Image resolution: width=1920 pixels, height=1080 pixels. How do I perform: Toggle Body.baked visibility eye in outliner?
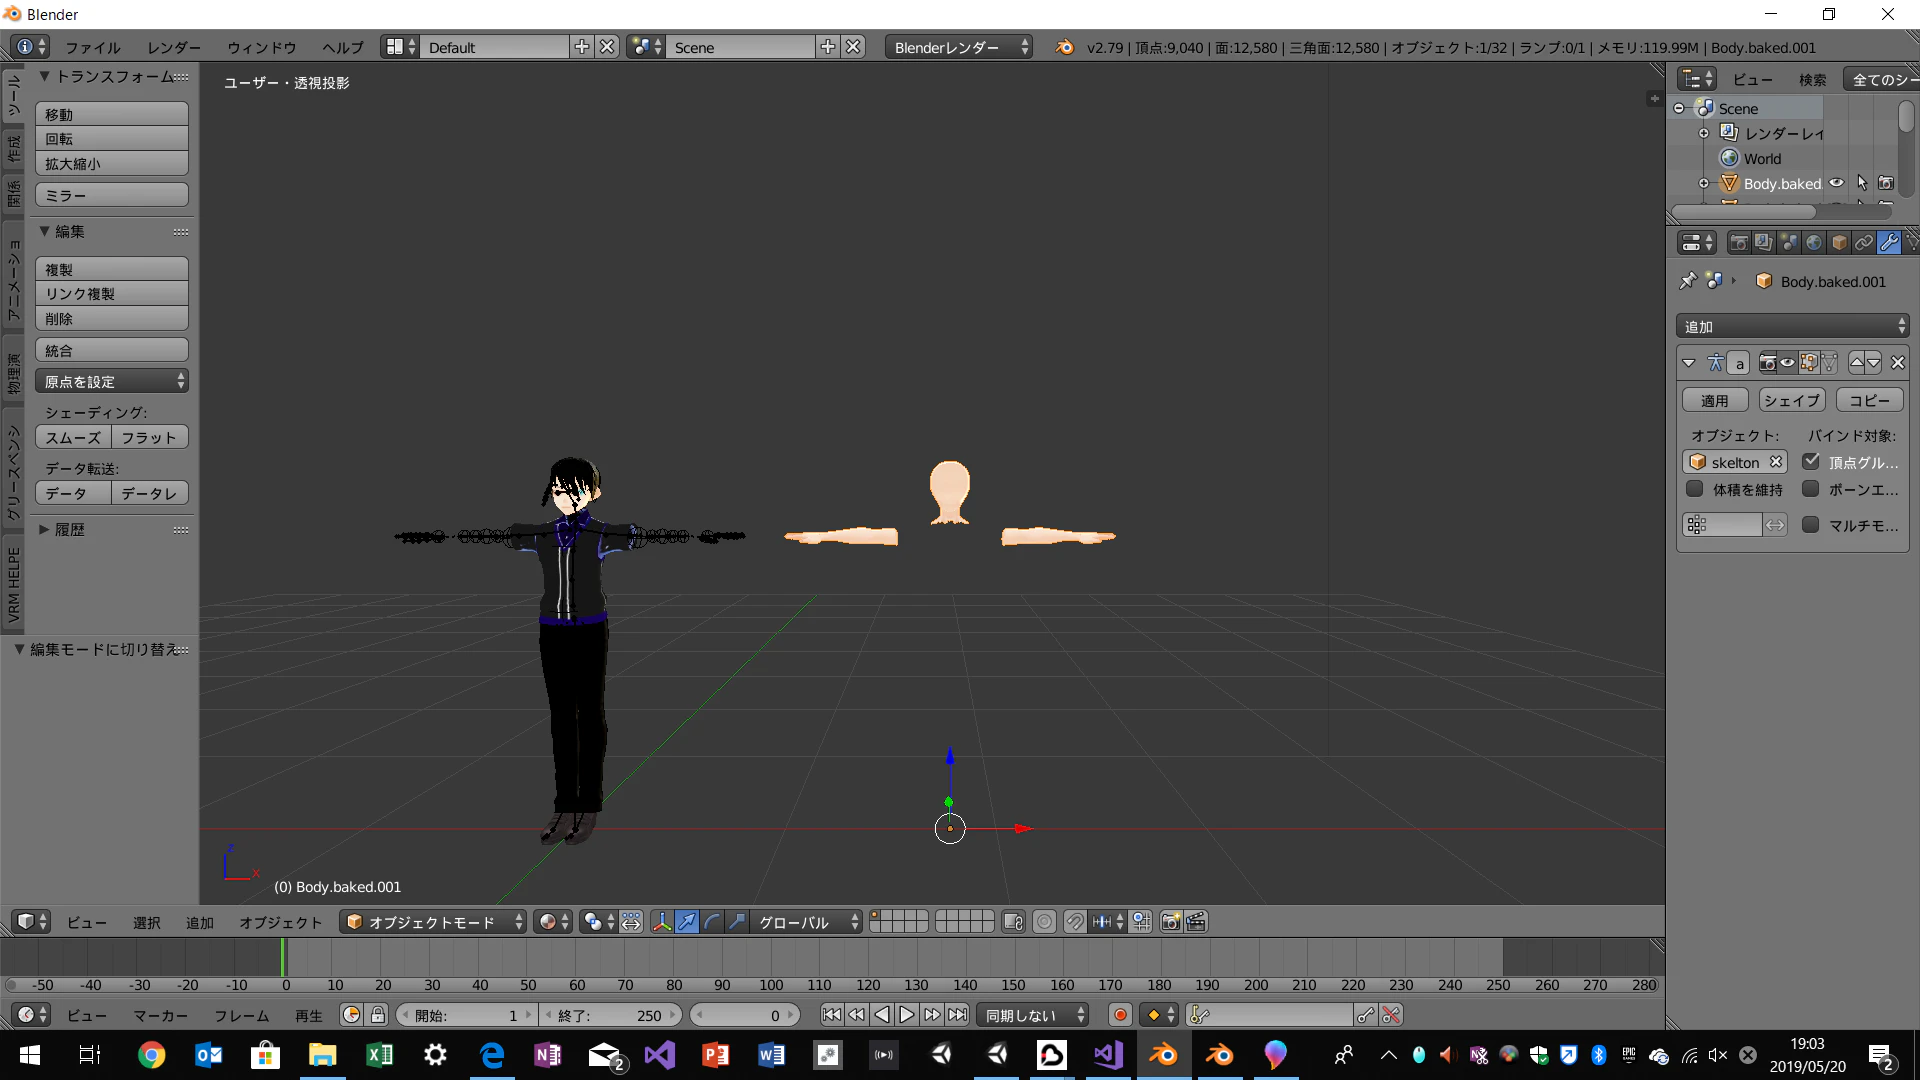click(x=1837, y=183)
